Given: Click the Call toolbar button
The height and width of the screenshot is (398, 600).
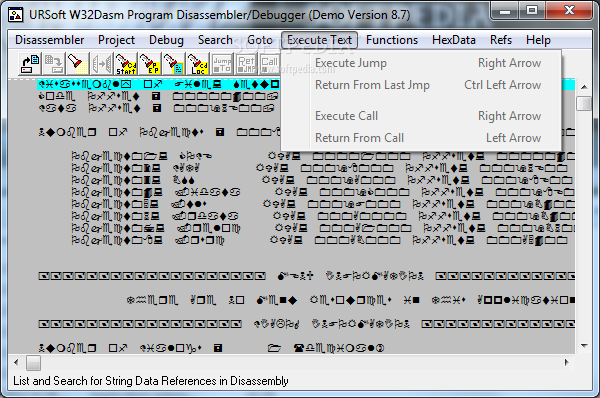Looking at the screenshot, I should (x=270, y=64).
